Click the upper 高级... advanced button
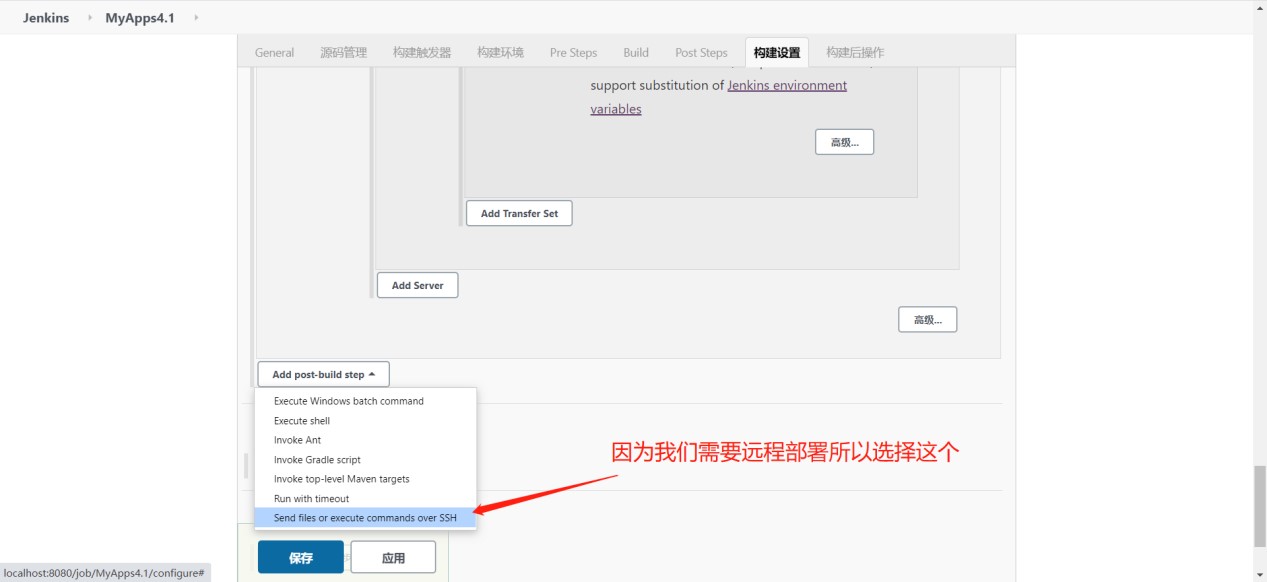Image resolution: width=1267 pixels, height=582 pixels. pos(843,141)
